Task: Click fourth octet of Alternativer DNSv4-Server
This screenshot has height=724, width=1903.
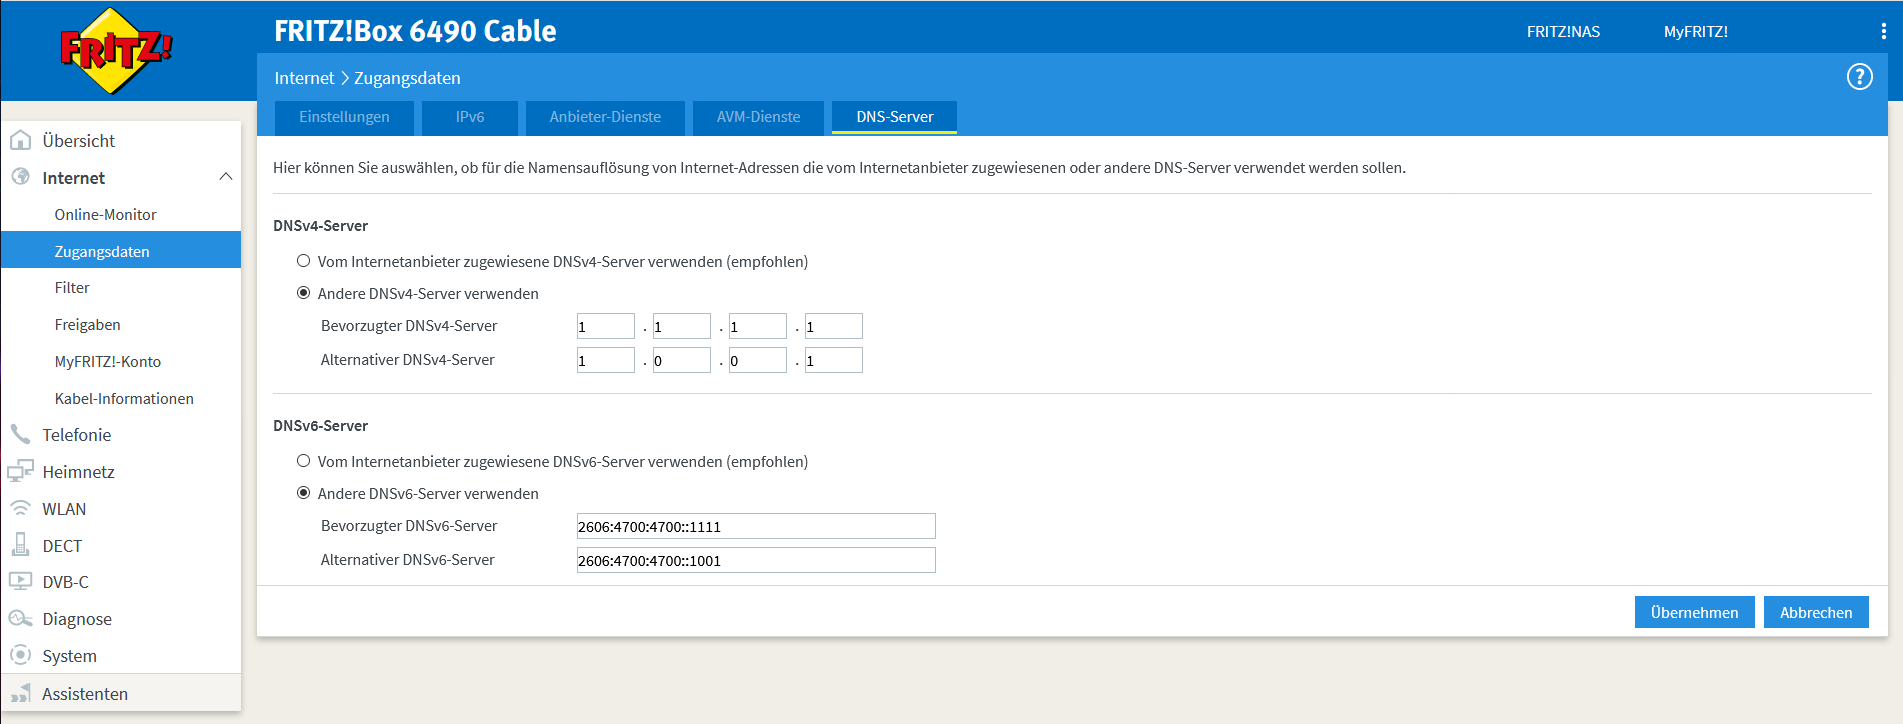Action: pos(834,360)
